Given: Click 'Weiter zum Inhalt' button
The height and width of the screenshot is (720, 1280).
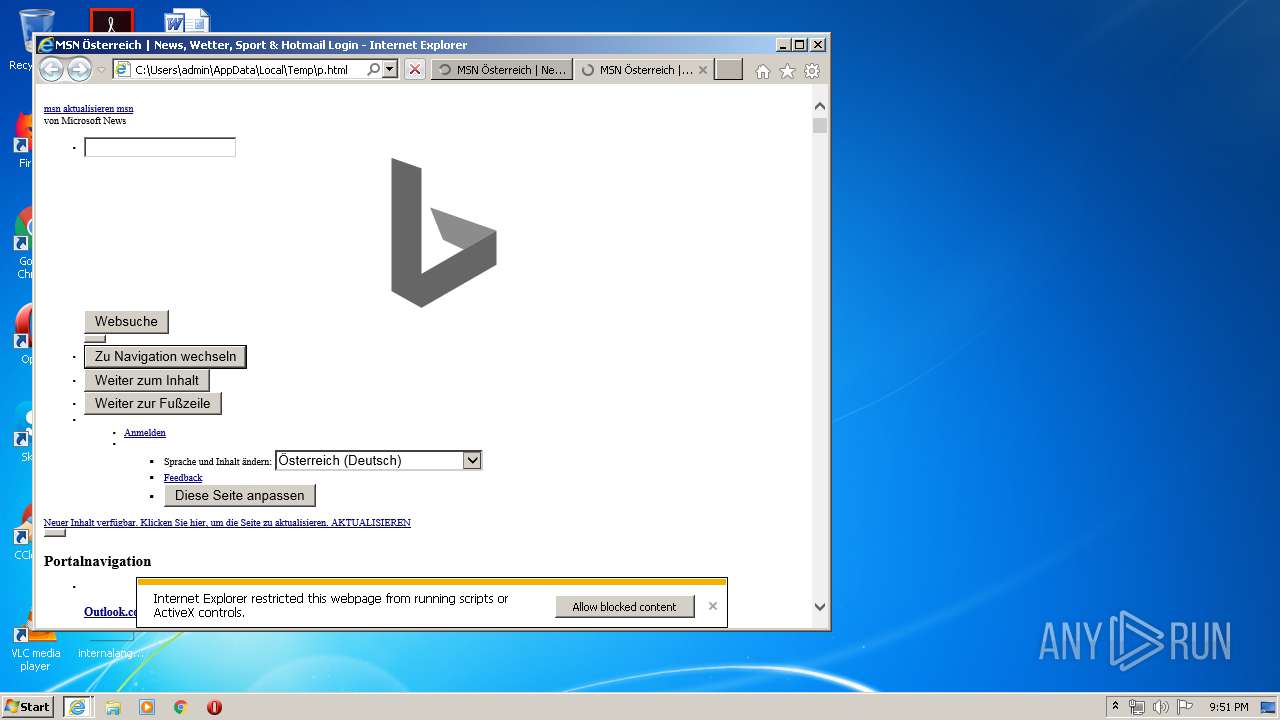Looking at the screenshot, I should coord(147,380).
